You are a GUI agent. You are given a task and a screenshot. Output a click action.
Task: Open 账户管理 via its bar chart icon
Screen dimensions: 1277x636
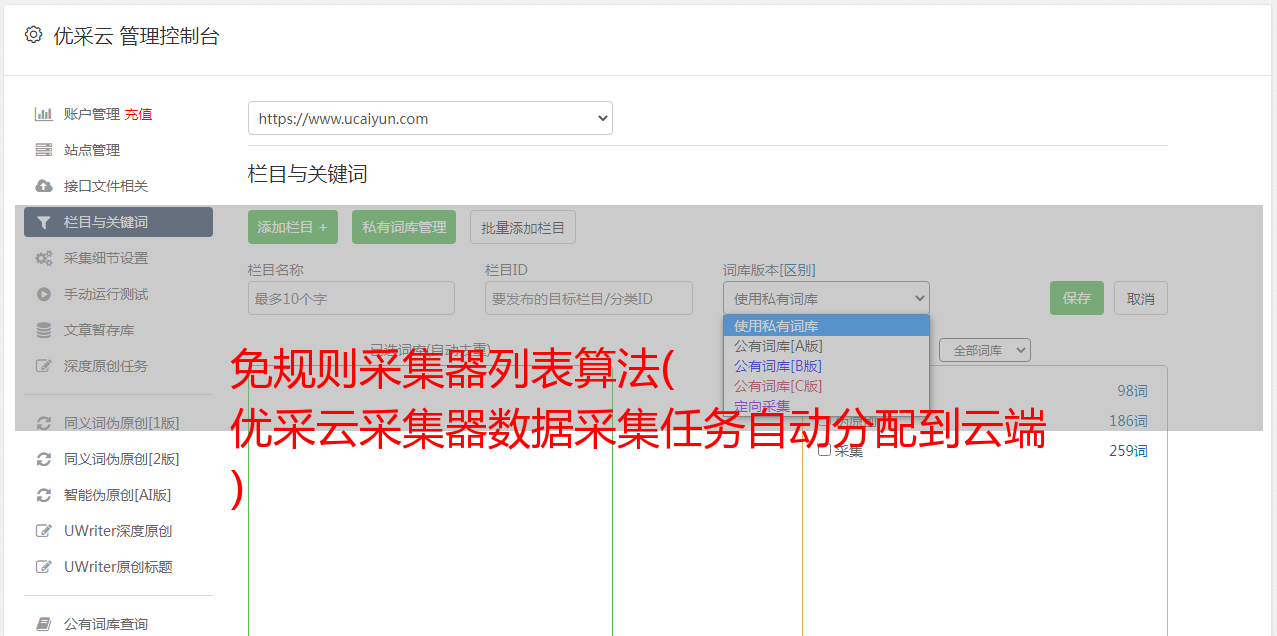click(x=43, y=114)
